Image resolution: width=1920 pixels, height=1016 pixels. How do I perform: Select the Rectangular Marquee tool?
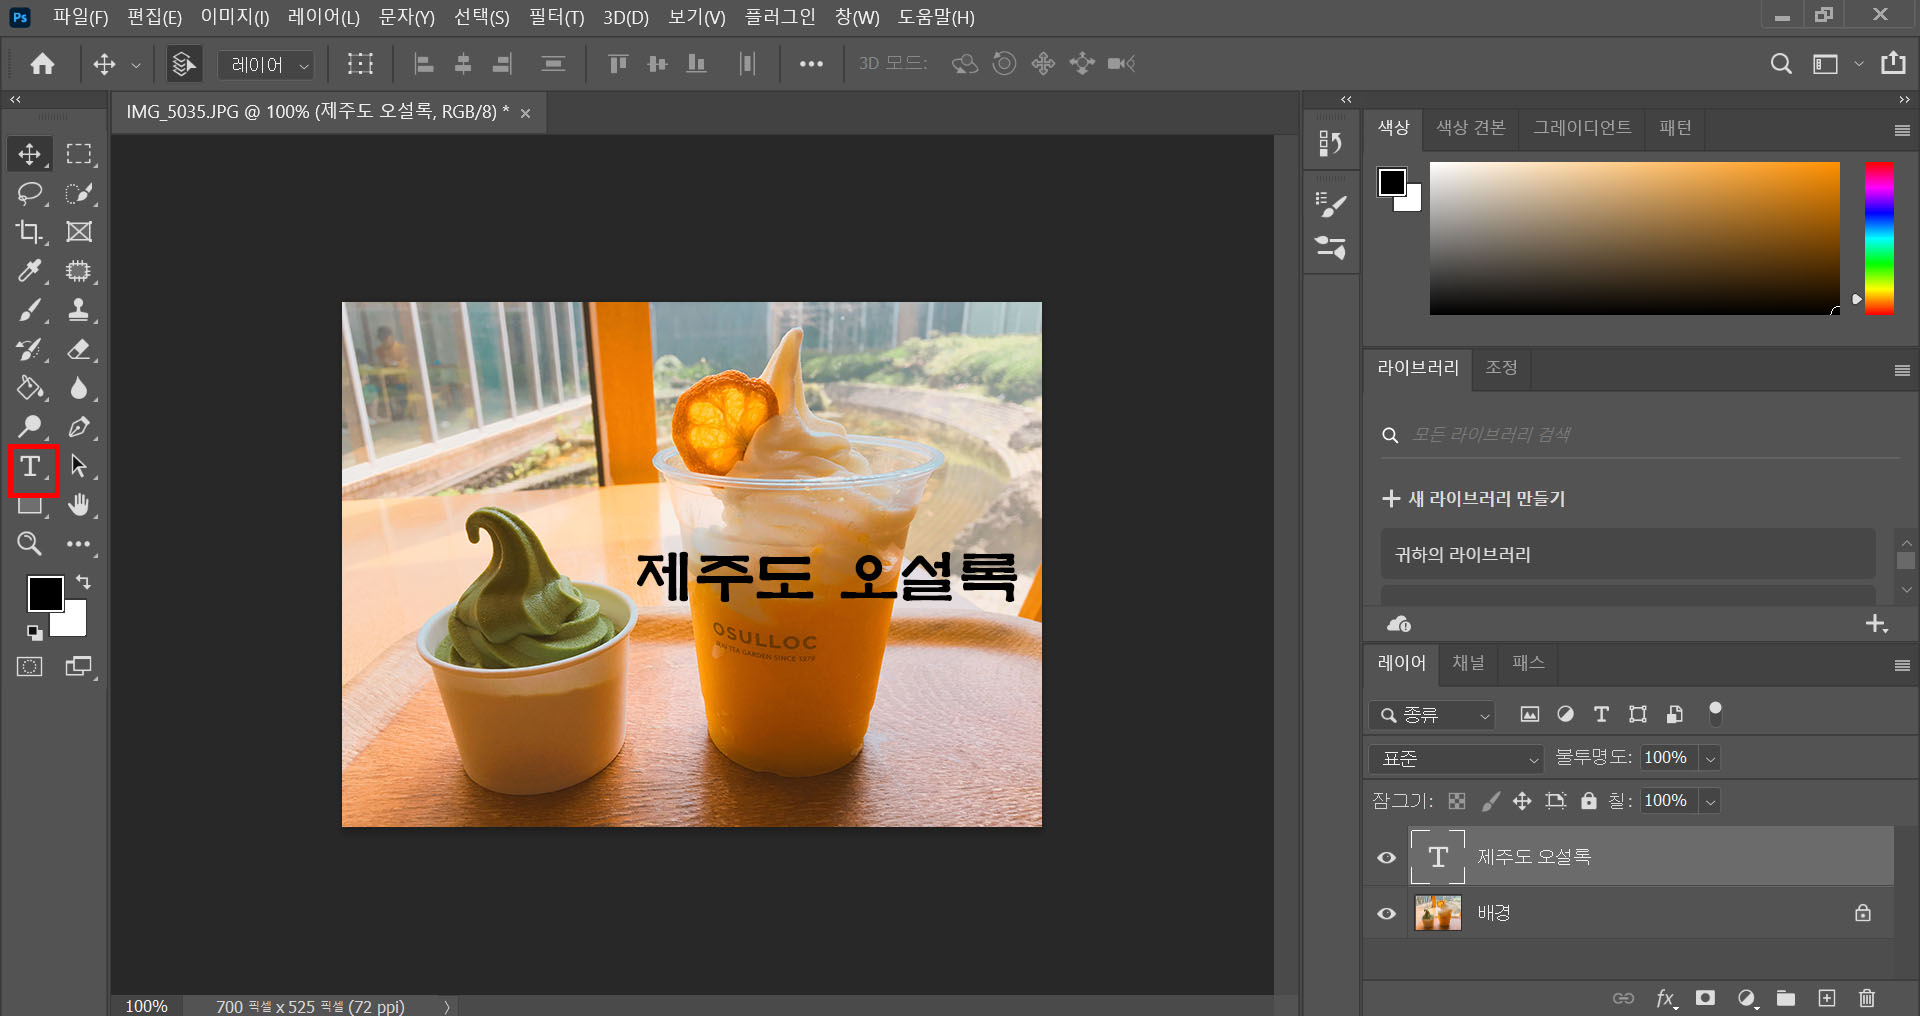click(x=79, y=154)
